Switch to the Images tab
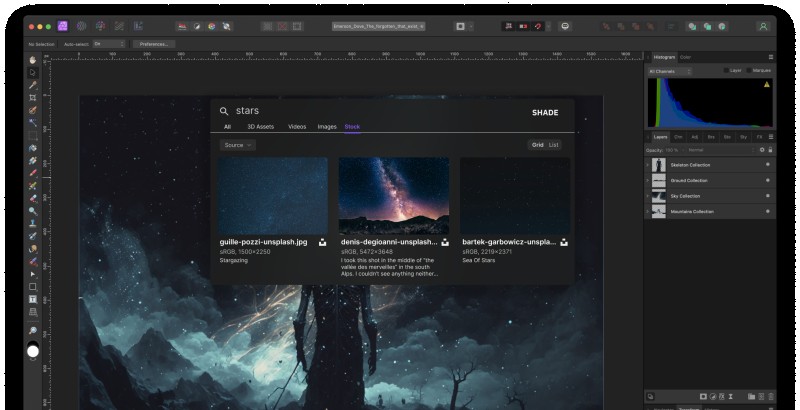 click(x=327, y=126)
